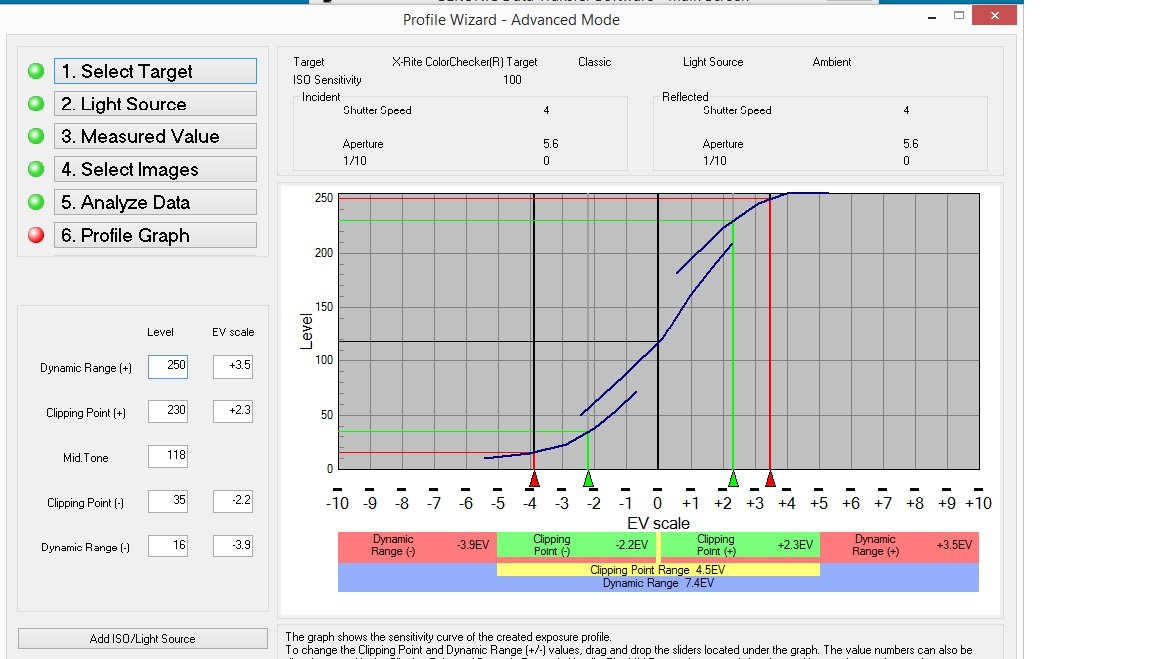Click the green status dot beside Light Source
The width and height of the screenshot is (1152, 659).
36,104
